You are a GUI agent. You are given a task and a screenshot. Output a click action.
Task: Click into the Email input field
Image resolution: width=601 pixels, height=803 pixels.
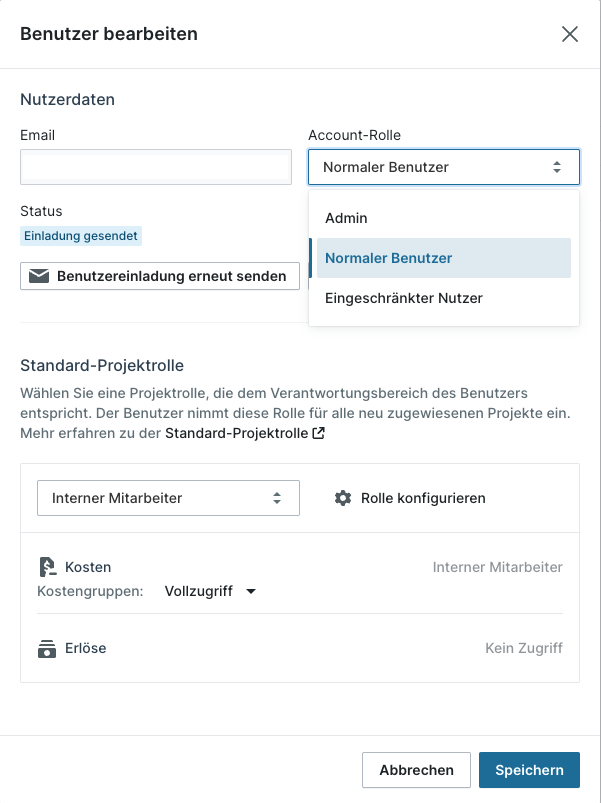pos(156,167)
